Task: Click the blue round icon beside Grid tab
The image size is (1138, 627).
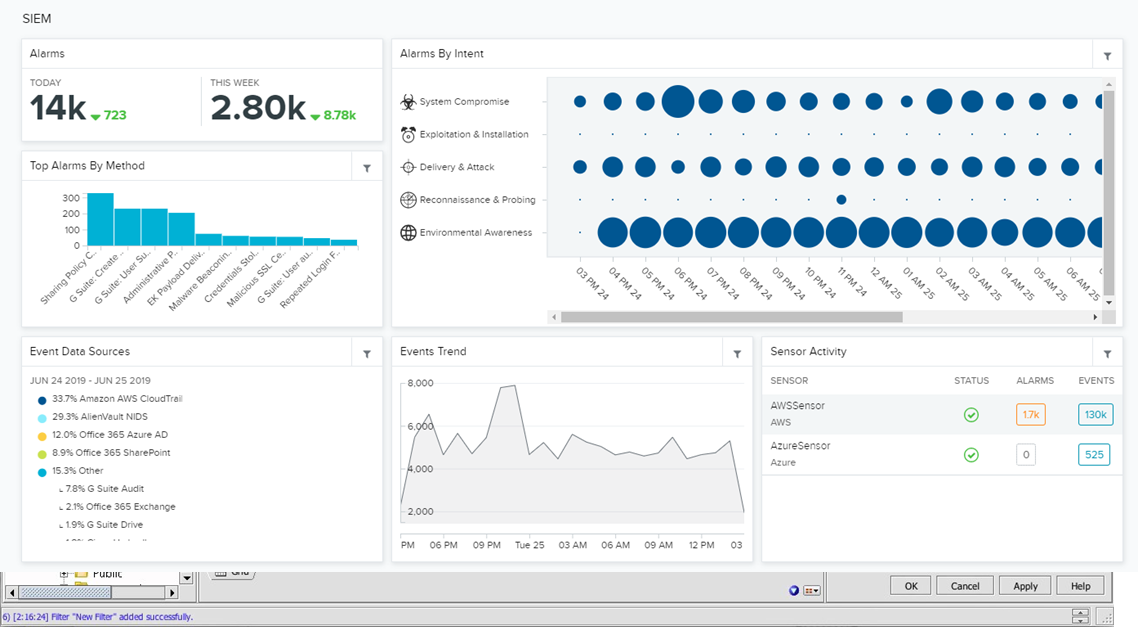Action: [794, 591]
